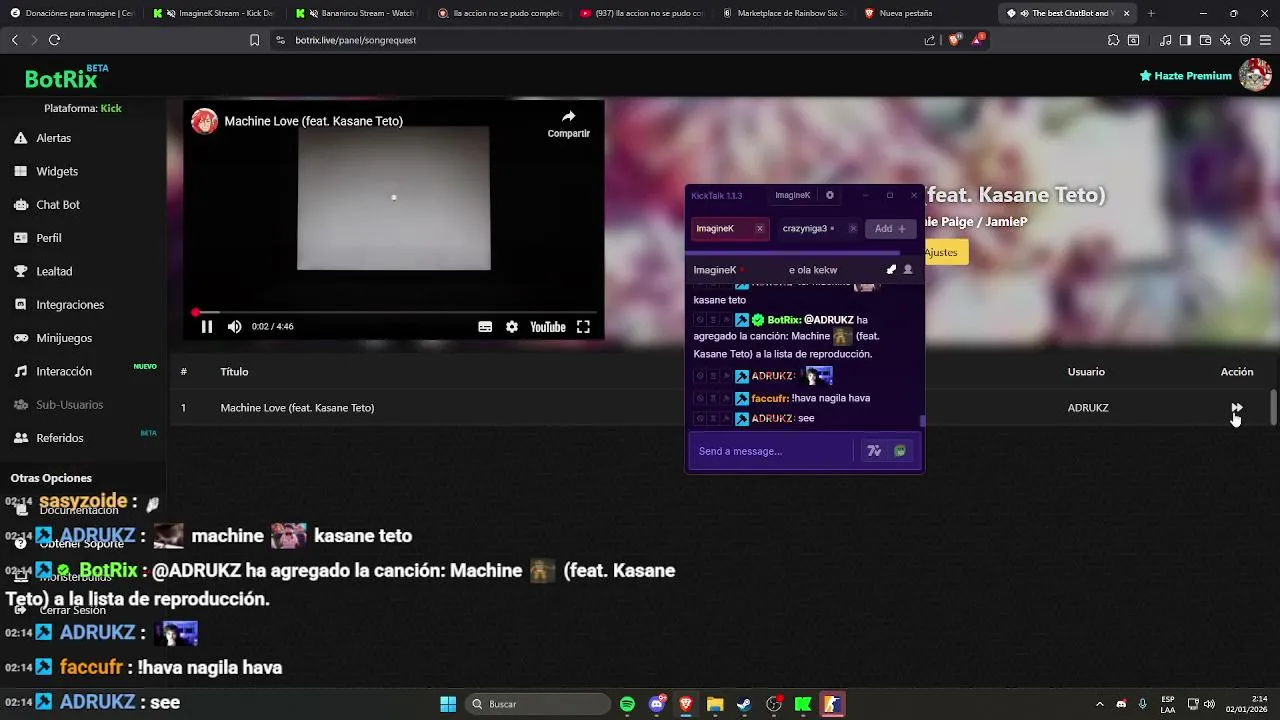Switch YouTube player to fullscreen
The width and height of the screenshot is (1280, 720).
tap(583, 327)
